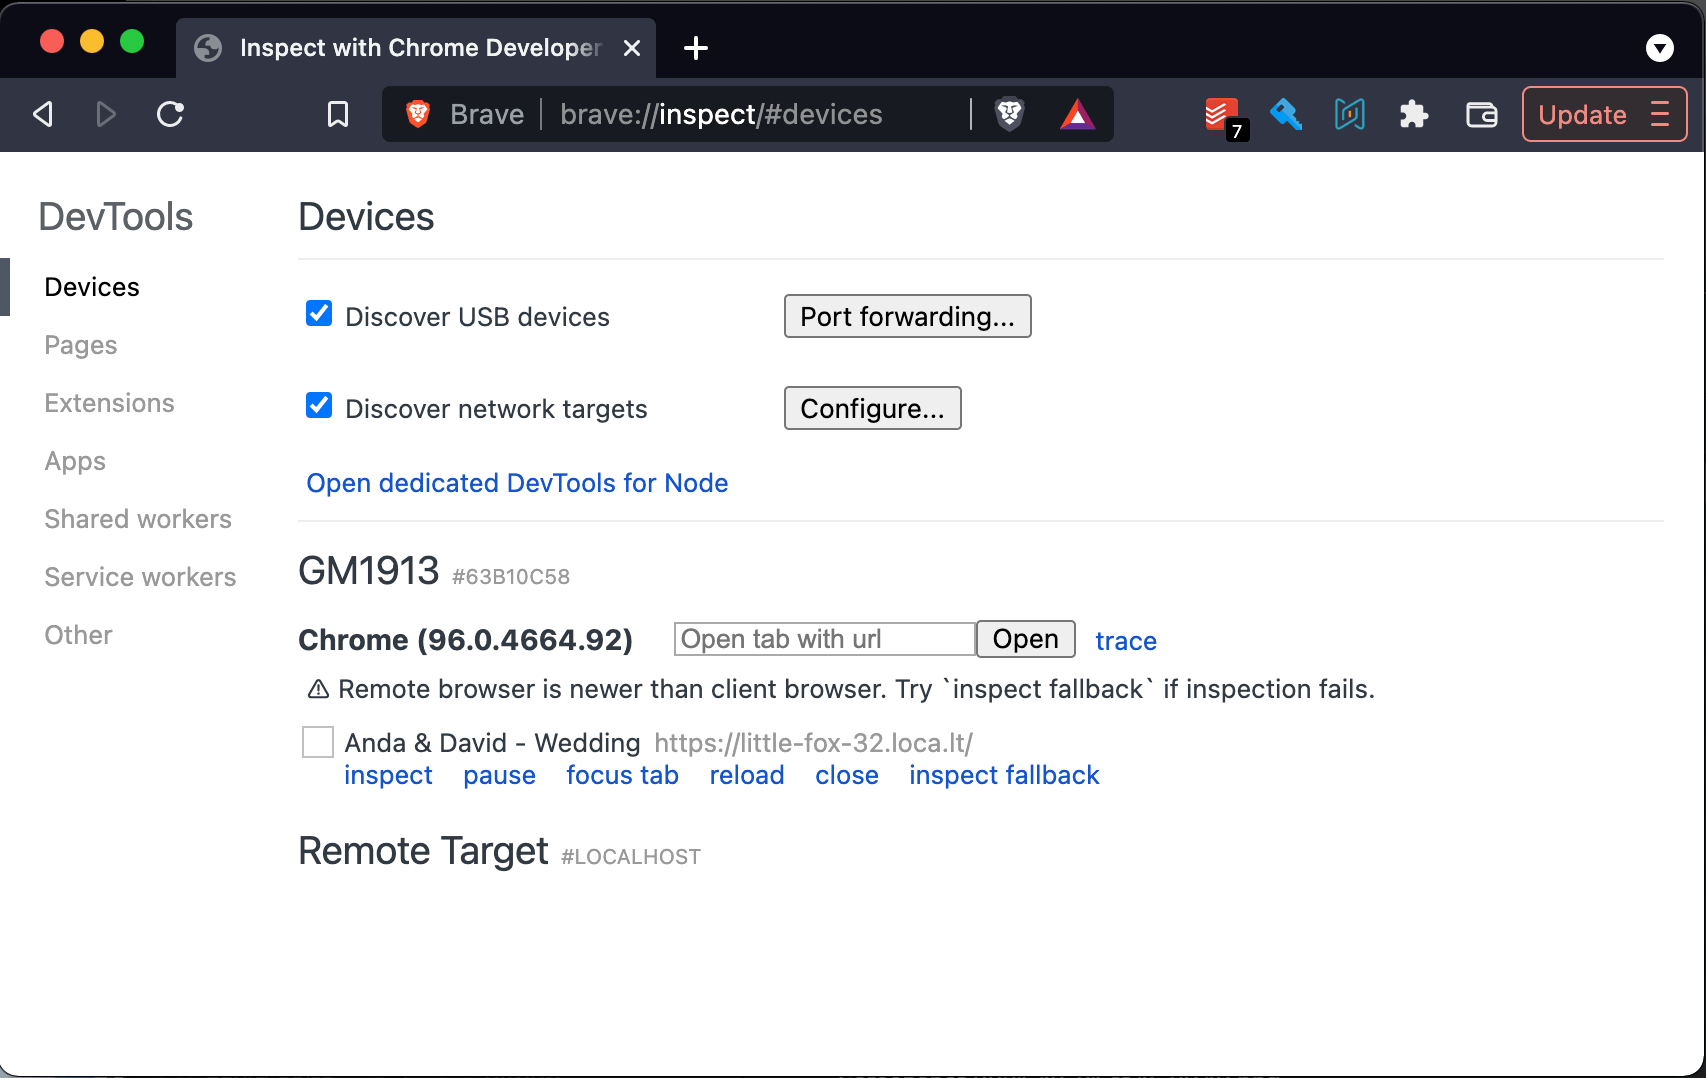
Task: Reload the page
Action: [169, 114]
